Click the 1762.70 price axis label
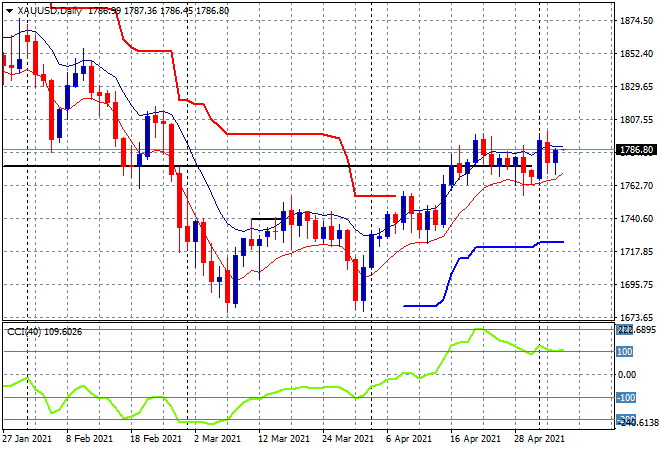Viewport: 660px width, 450px height. 637,186
